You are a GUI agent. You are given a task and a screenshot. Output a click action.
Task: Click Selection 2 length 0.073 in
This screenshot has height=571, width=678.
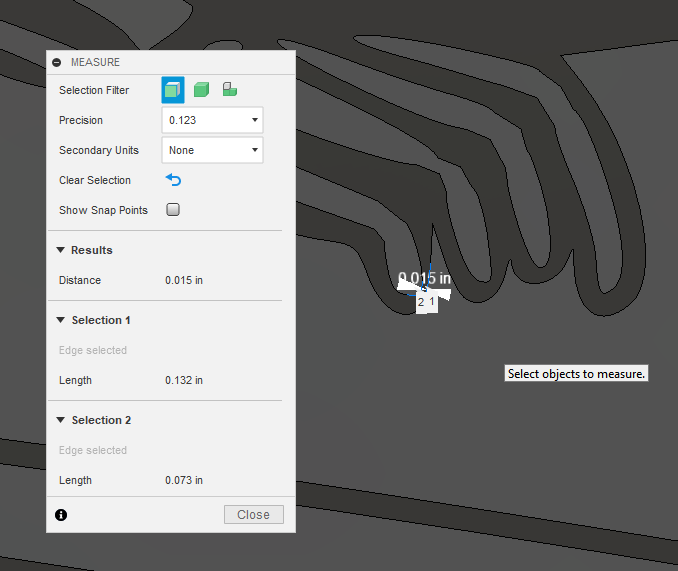pyautogui.click(x=184, y=480)
